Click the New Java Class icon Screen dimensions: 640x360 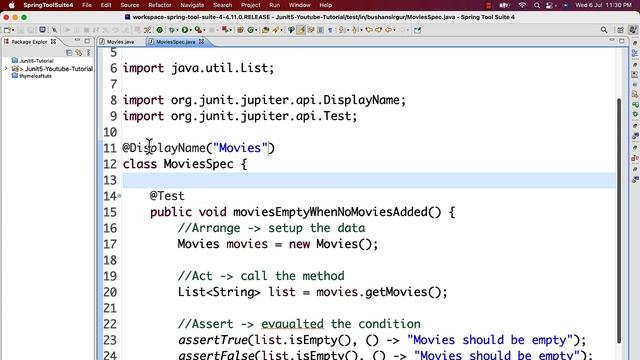pos(251,30)
